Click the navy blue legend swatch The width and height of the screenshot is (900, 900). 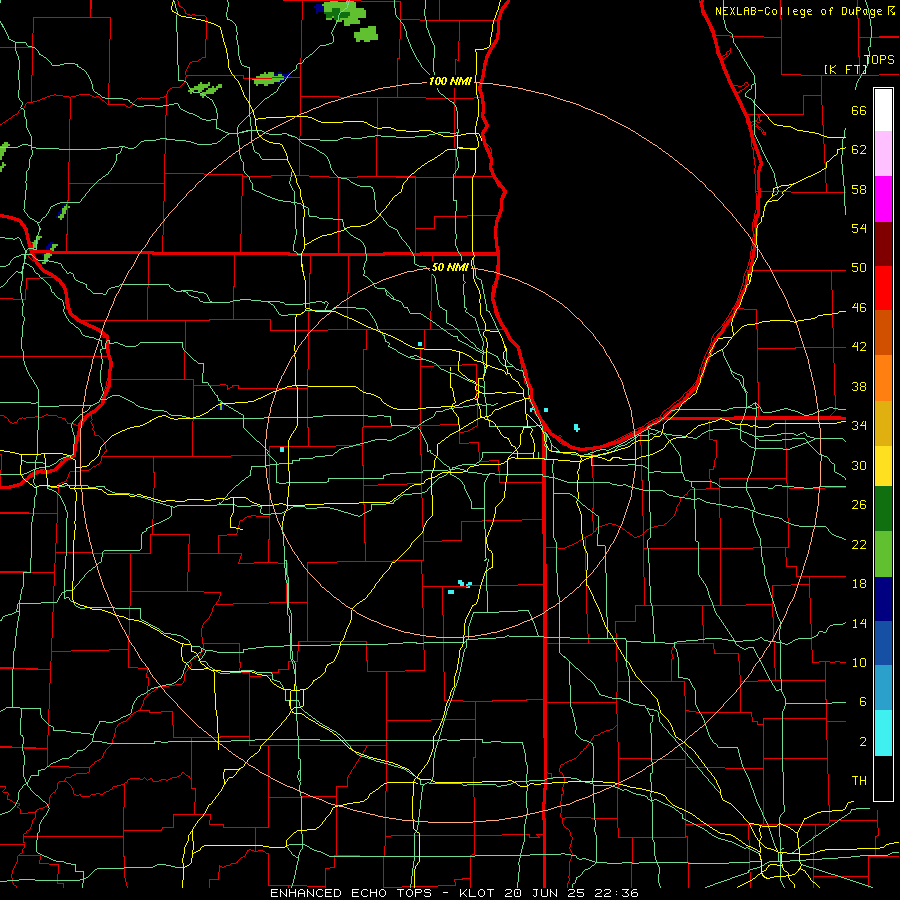pyautogui.click(x=883, y=599)
